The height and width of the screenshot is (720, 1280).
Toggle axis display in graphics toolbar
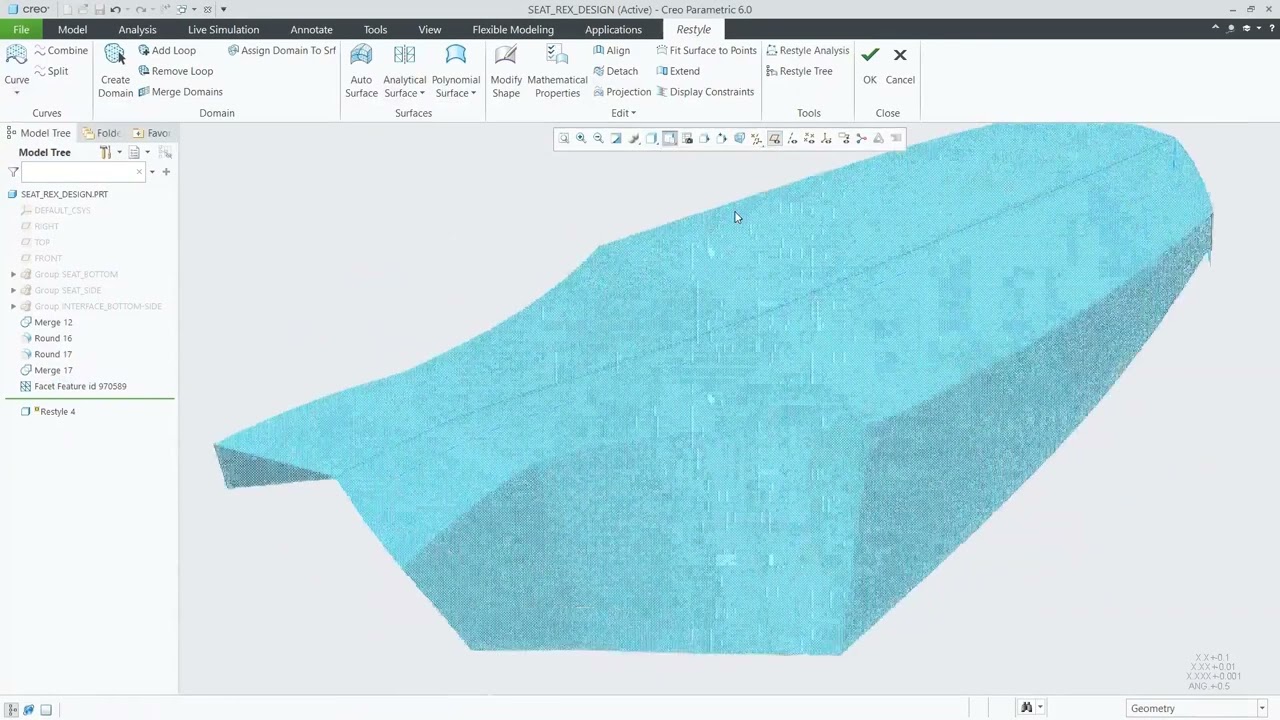point(792,139)
